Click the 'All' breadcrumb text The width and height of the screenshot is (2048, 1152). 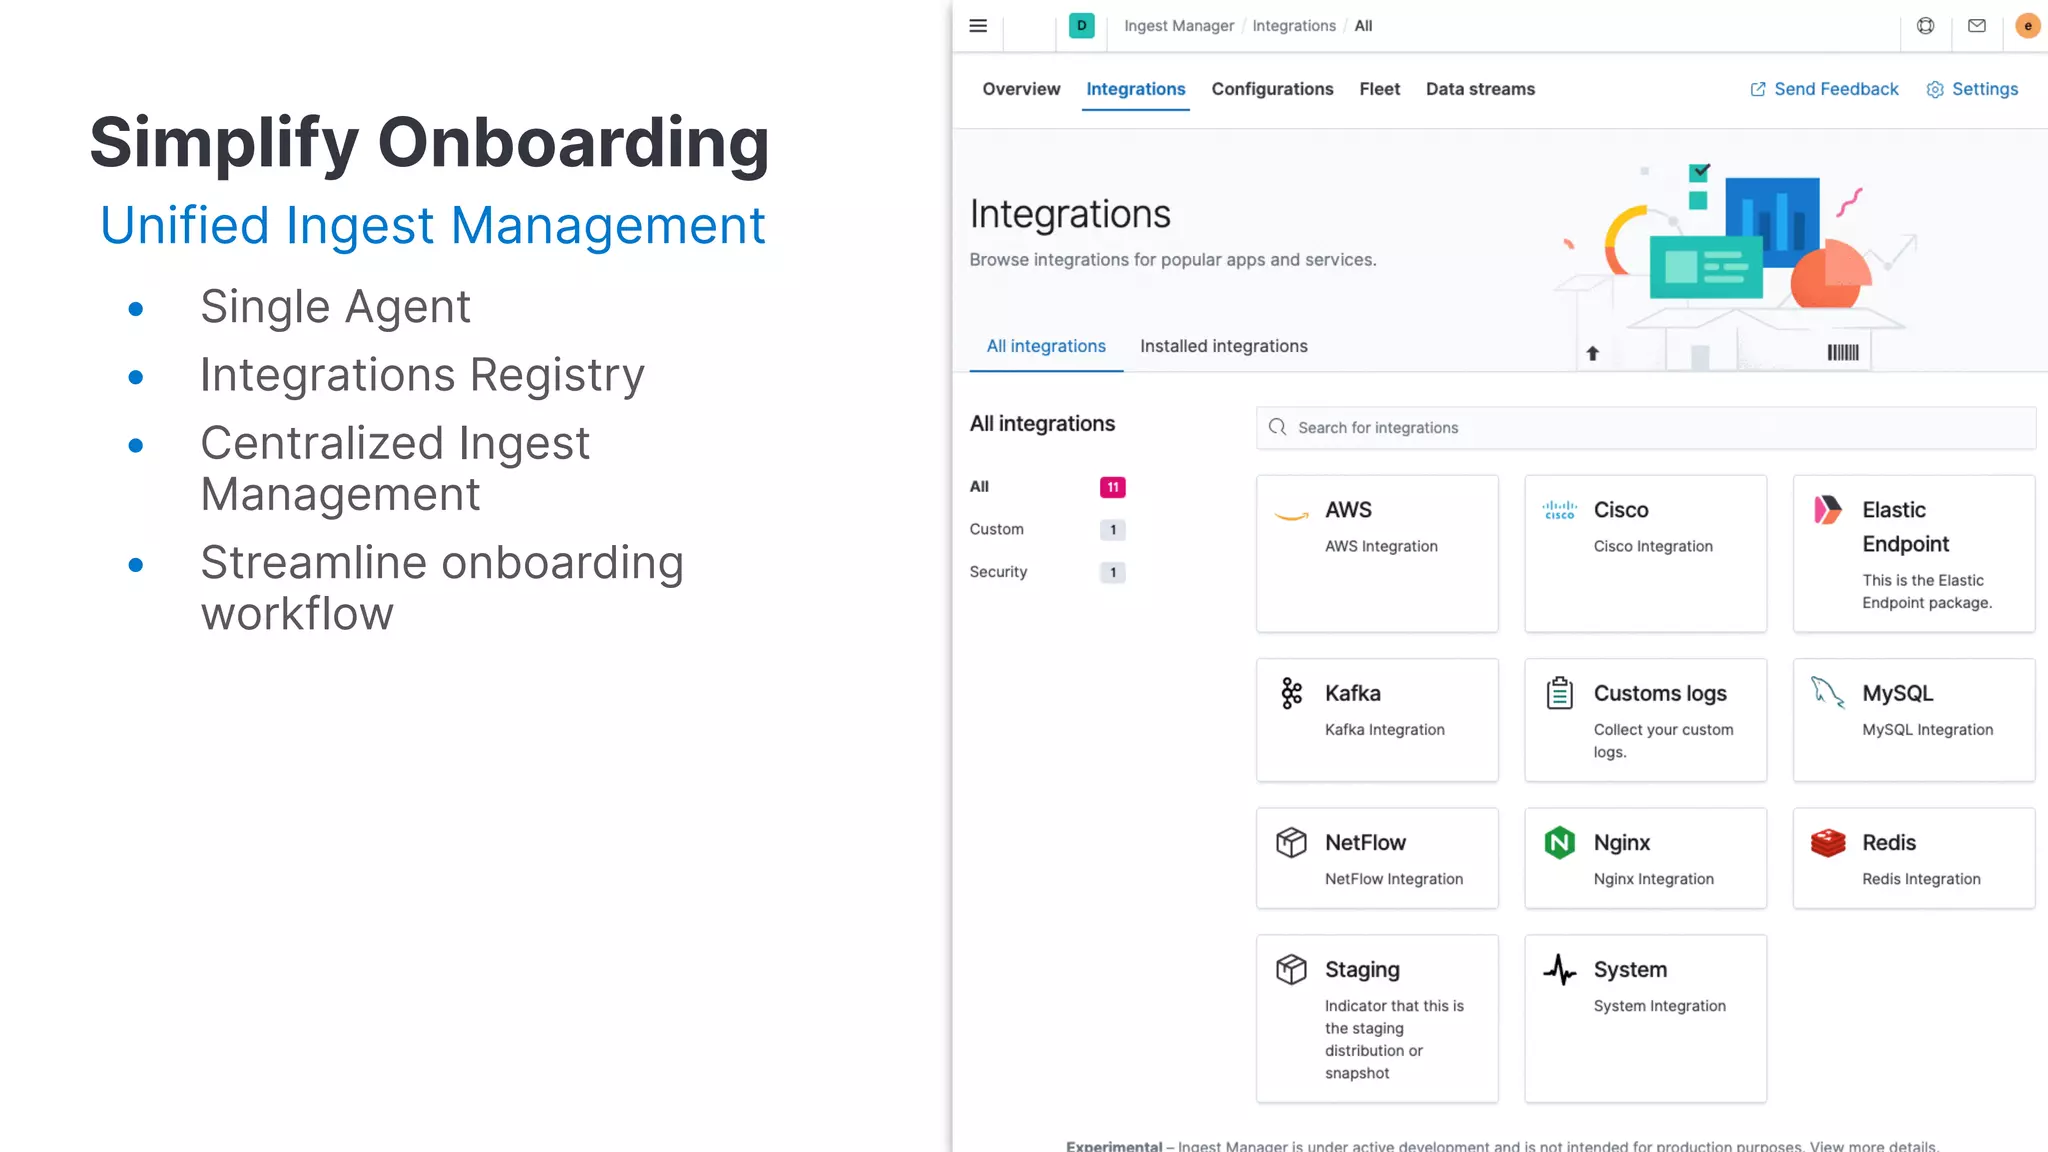pos(1363,26)
